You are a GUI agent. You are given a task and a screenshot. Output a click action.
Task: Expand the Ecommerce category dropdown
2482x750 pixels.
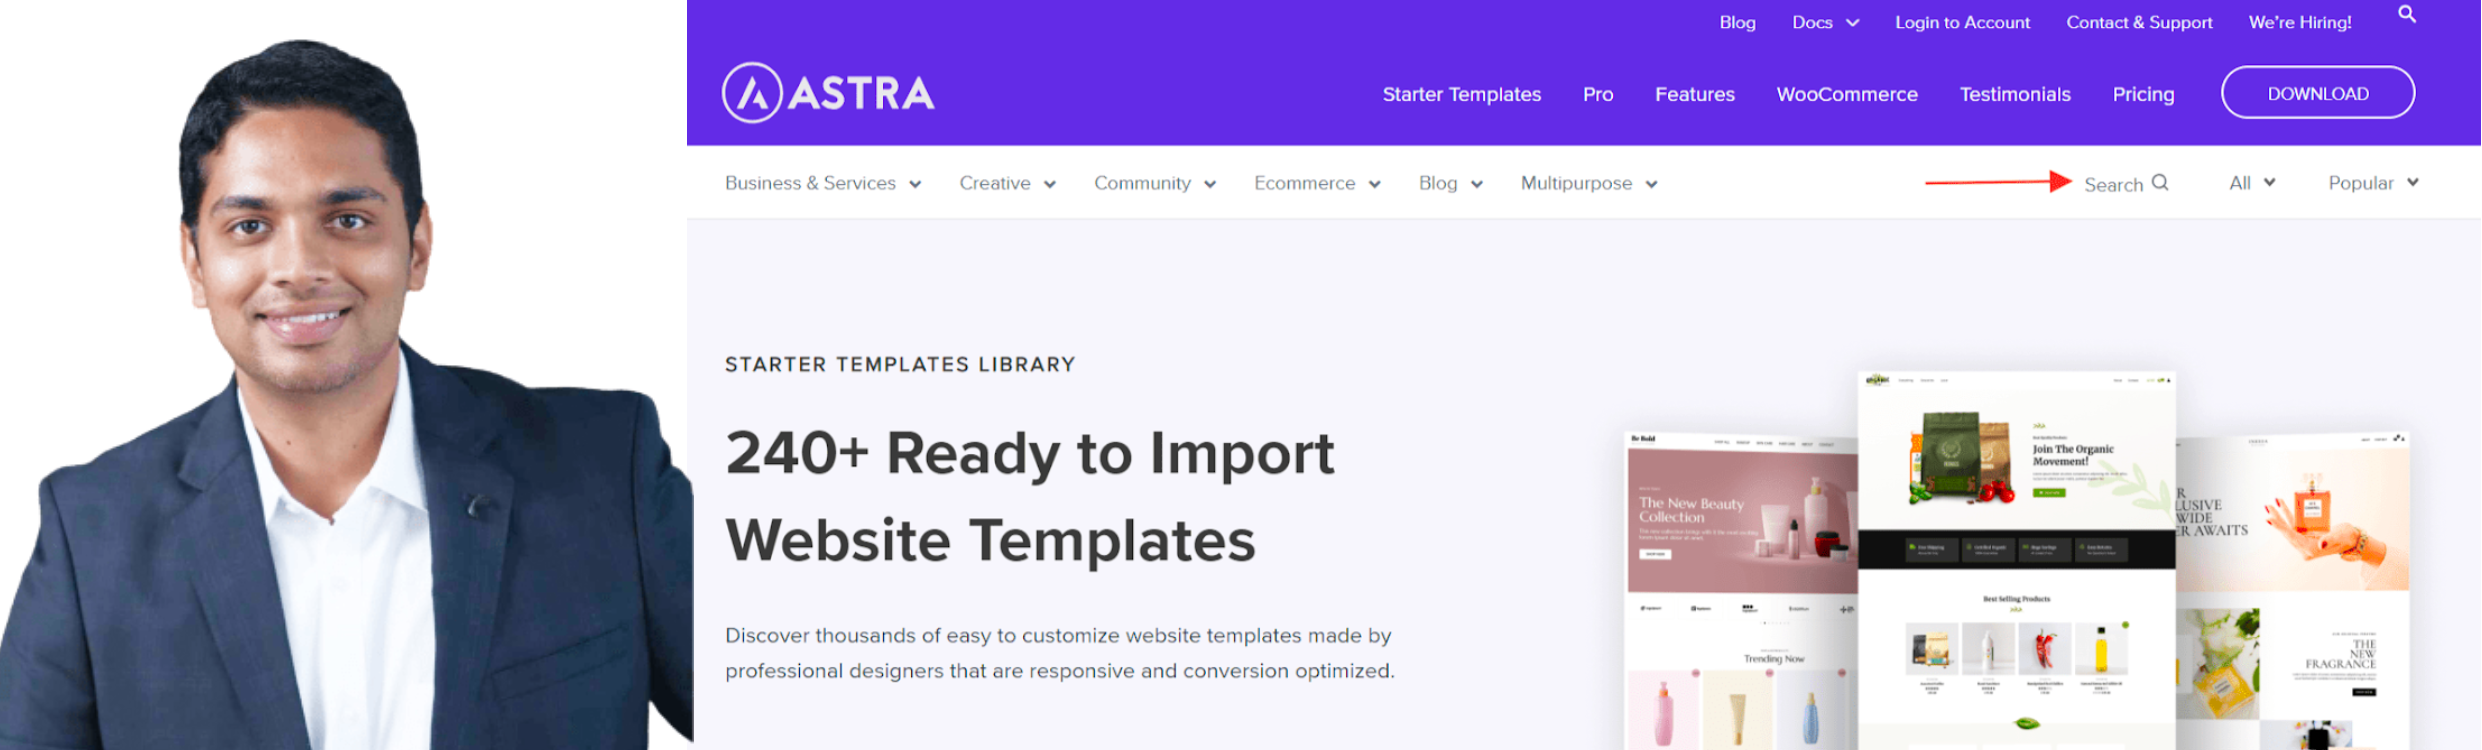click(x=1316, y=183)
